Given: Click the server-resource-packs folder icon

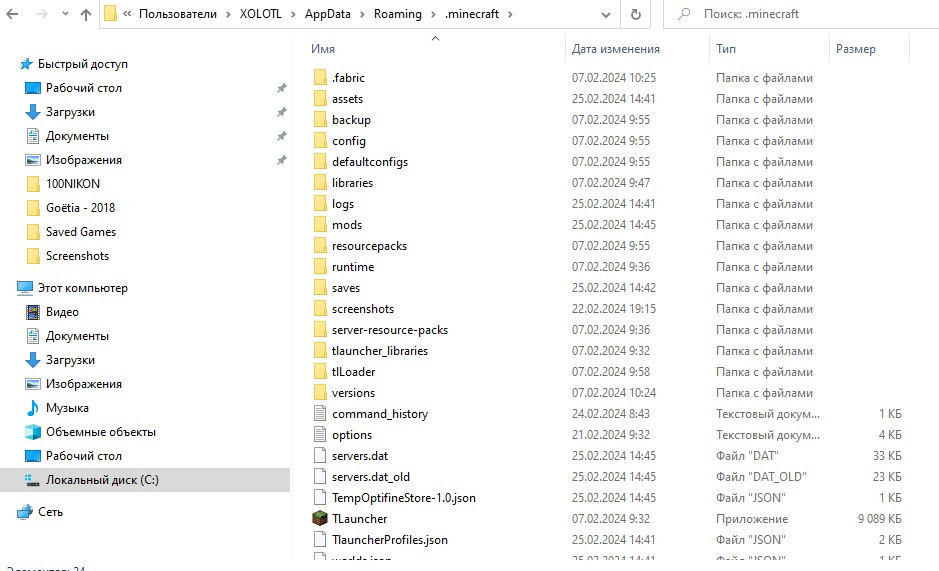Looking at the screenshot, I should click(x=320, y=330).
